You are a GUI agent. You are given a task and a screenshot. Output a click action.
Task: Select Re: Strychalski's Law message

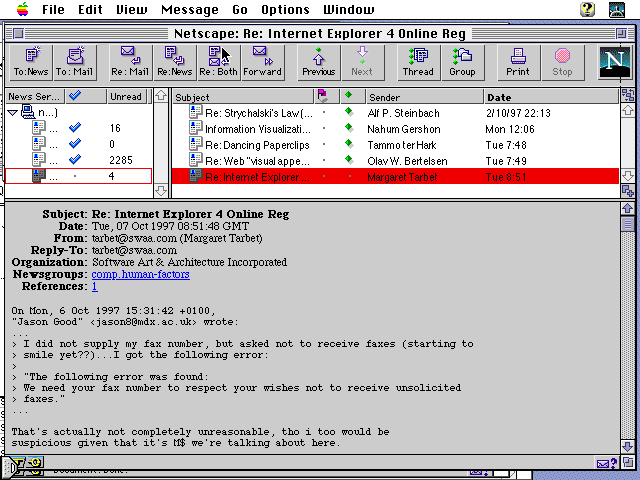tap(395, 112)
